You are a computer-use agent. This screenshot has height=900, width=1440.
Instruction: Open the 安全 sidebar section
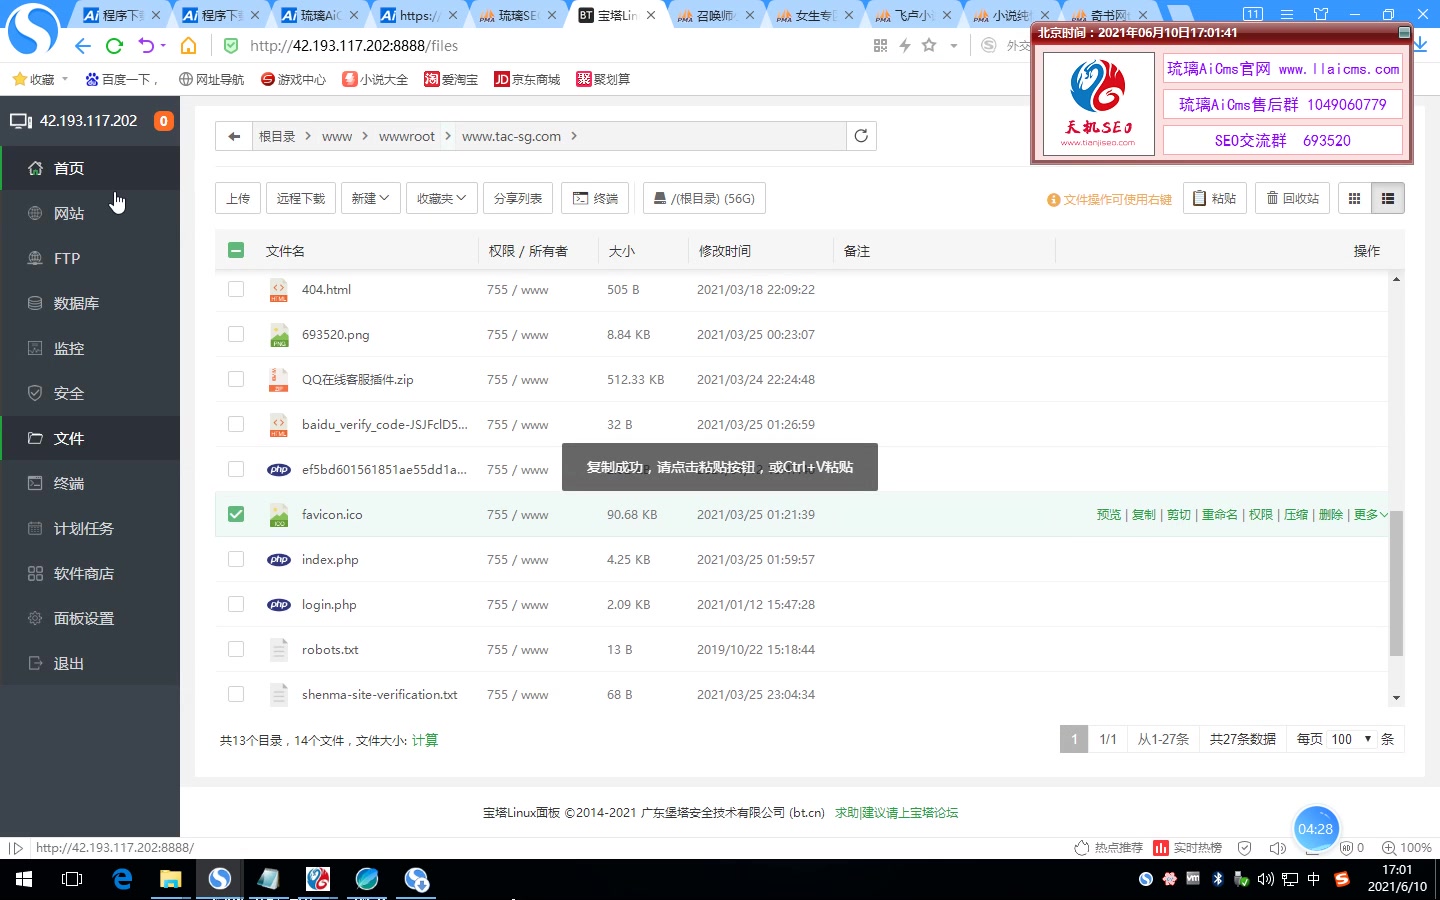(x=90, y=393)
